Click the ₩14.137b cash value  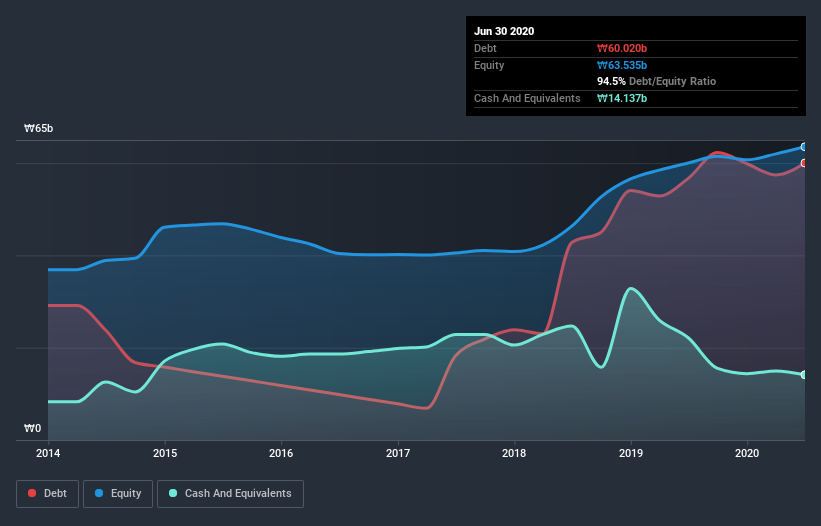tap(622, 98)
